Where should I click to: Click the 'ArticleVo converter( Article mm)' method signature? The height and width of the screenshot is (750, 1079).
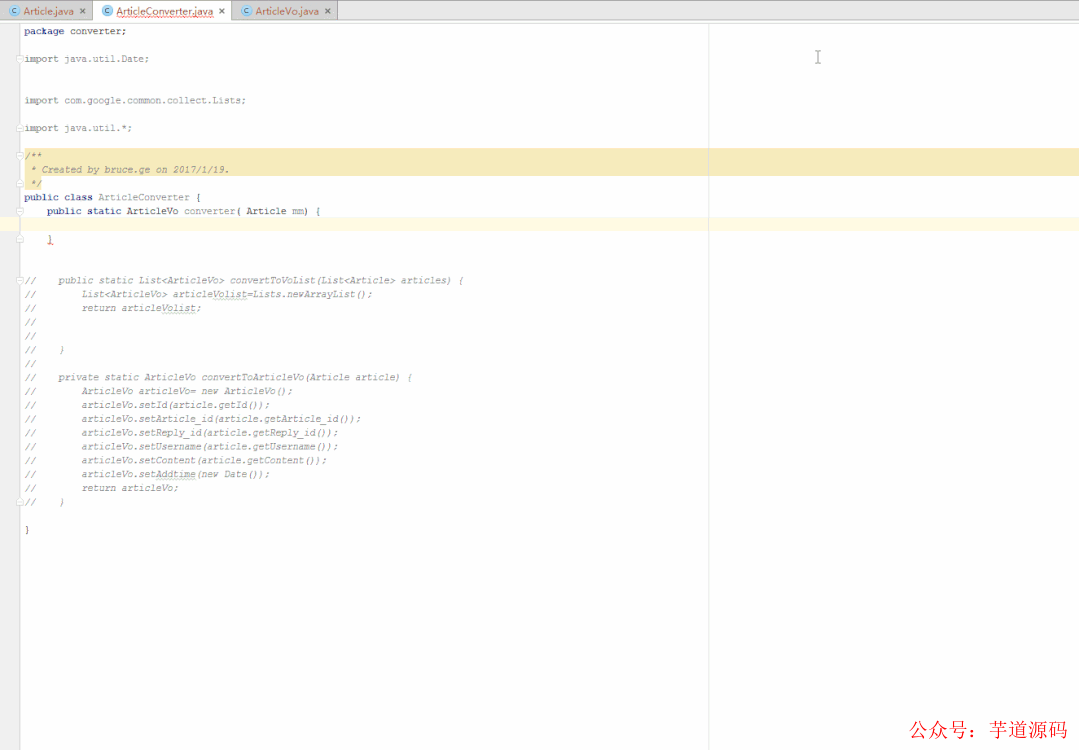pos(183,211)
